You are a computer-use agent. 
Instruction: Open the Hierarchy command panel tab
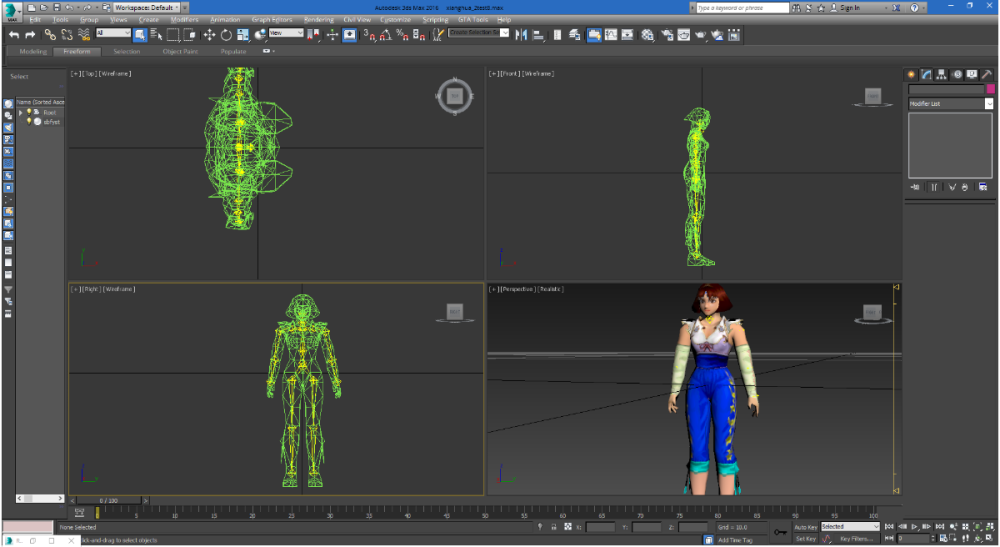[x=942, y=74]
